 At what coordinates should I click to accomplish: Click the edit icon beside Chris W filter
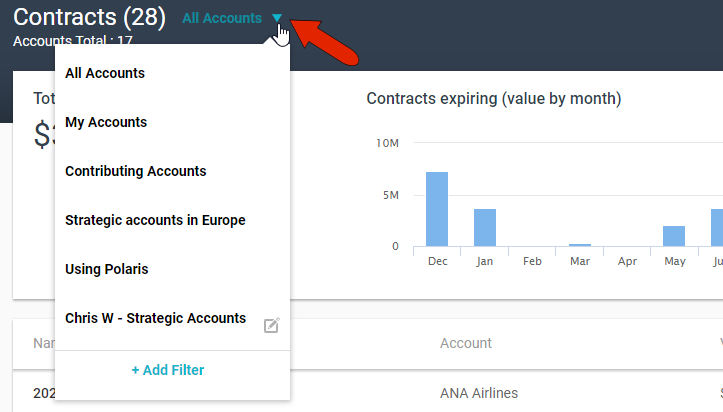[271, 325]
